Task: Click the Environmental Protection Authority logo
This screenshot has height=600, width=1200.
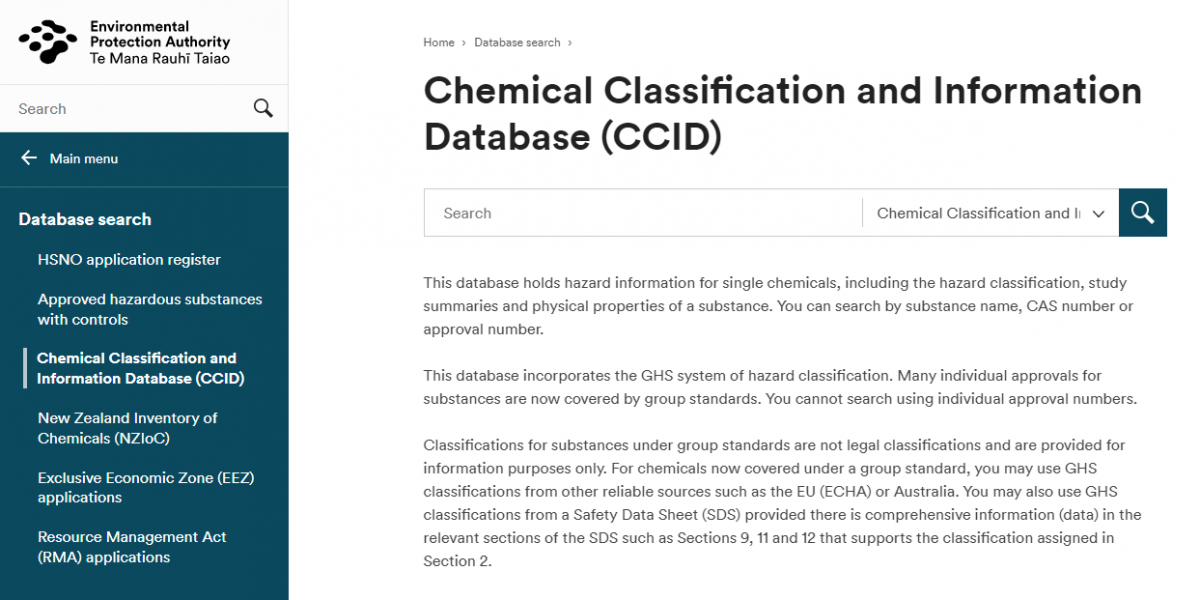Action: pos(124,42)
